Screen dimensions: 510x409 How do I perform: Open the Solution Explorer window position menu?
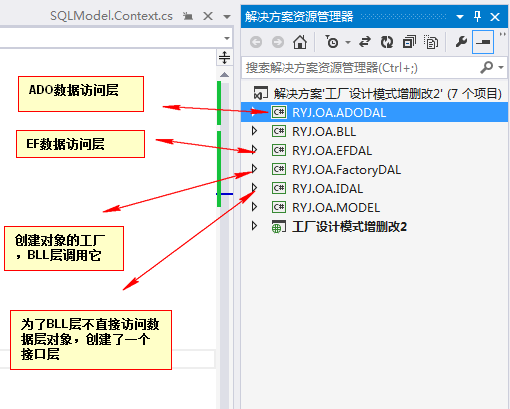[x=460, y=17]
